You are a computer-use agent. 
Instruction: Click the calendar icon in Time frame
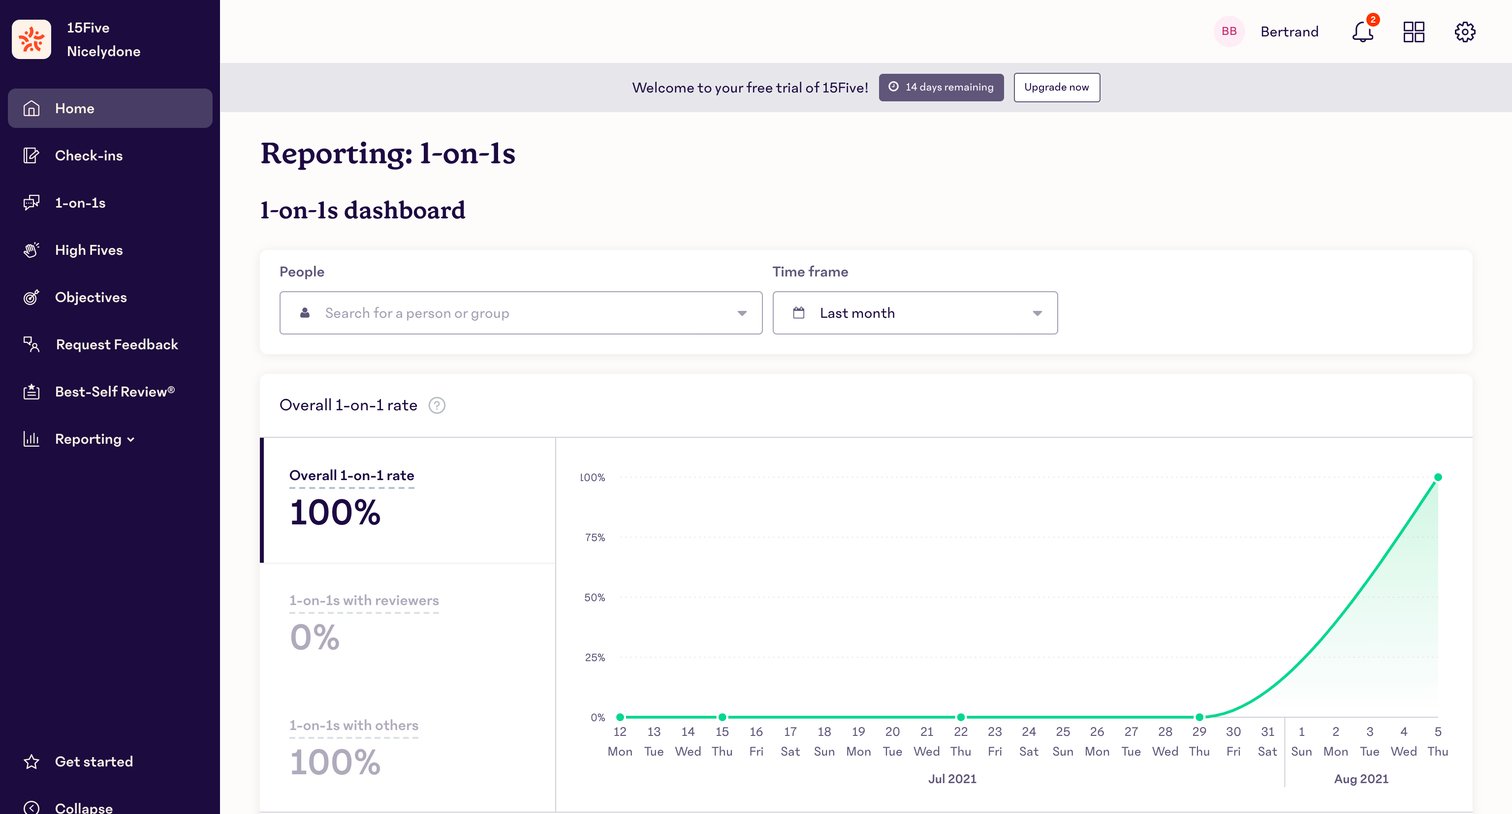[x=799, y=313]
